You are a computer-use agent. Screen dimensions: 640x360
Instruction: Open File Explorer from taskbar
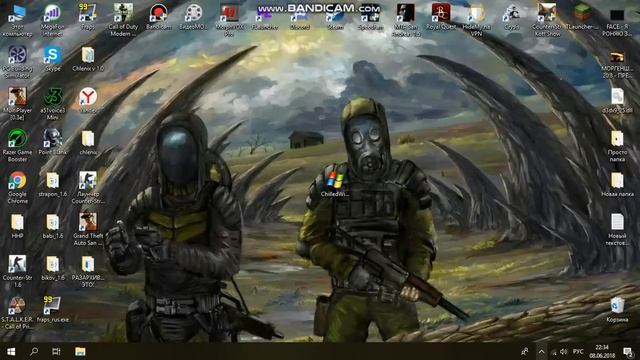tap(80, 351)
